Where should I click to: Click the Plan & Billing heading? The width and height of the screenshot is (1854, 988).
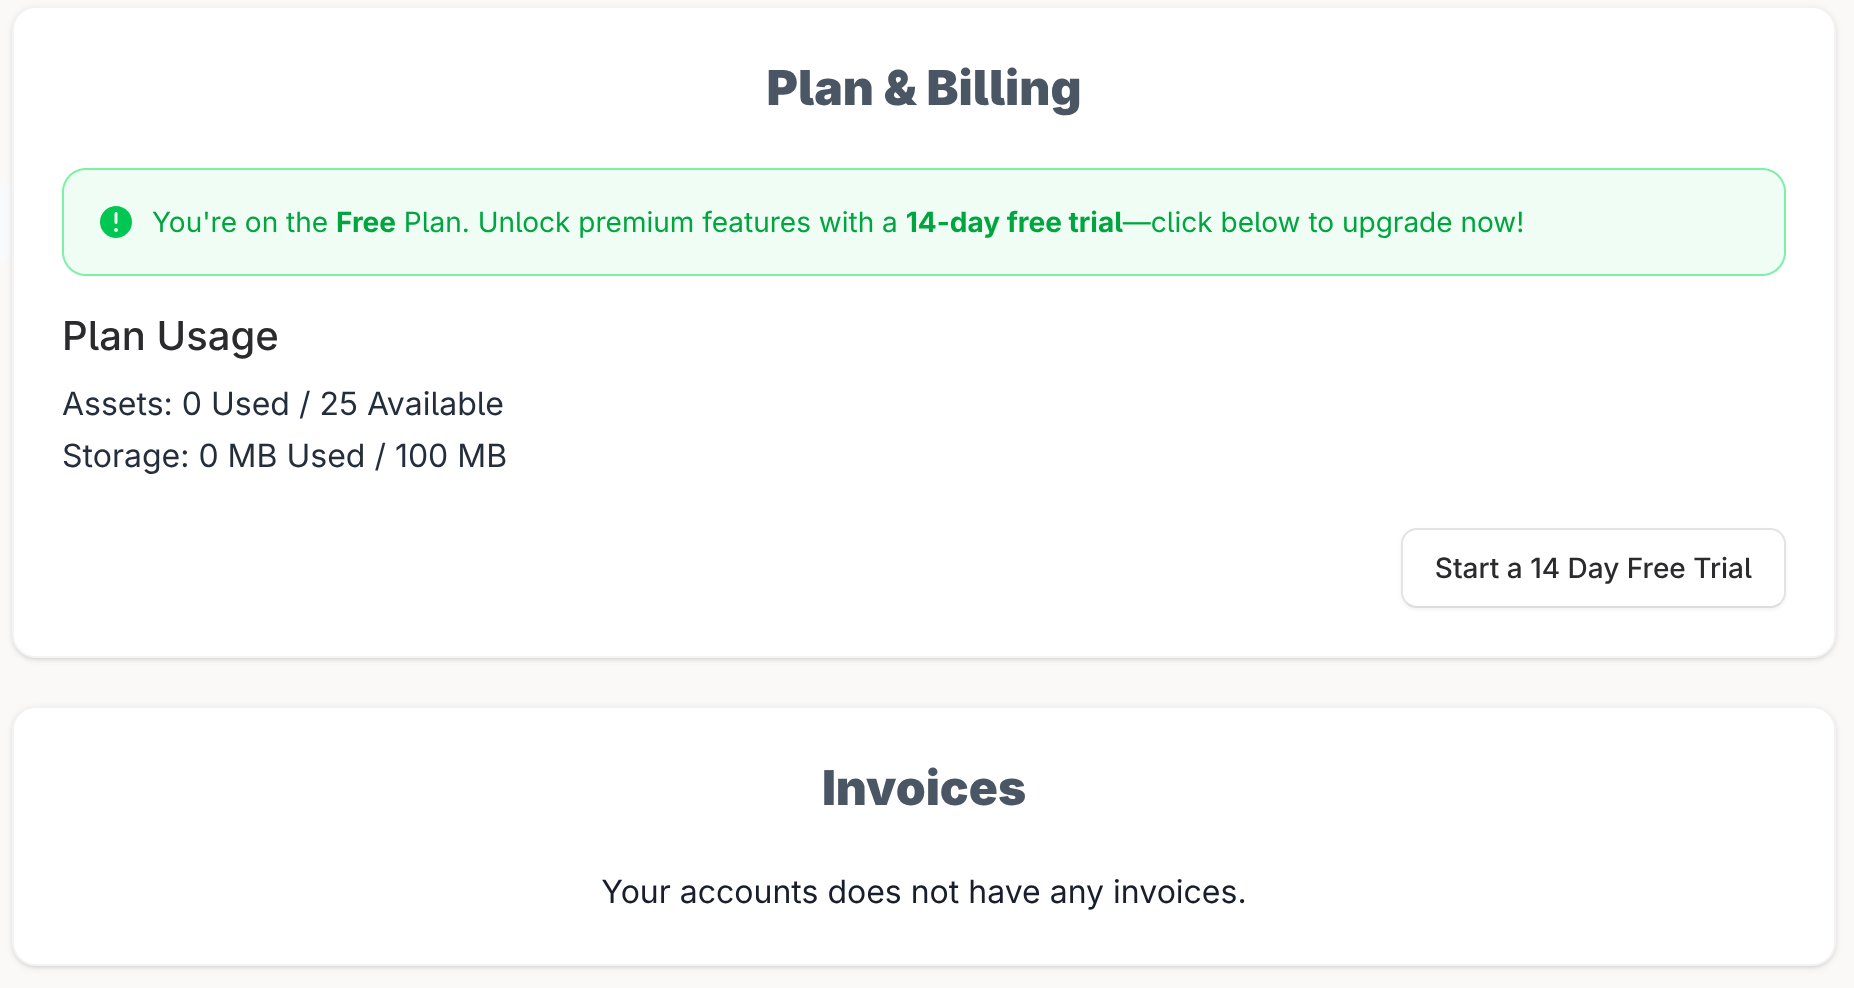click(923, 88)
